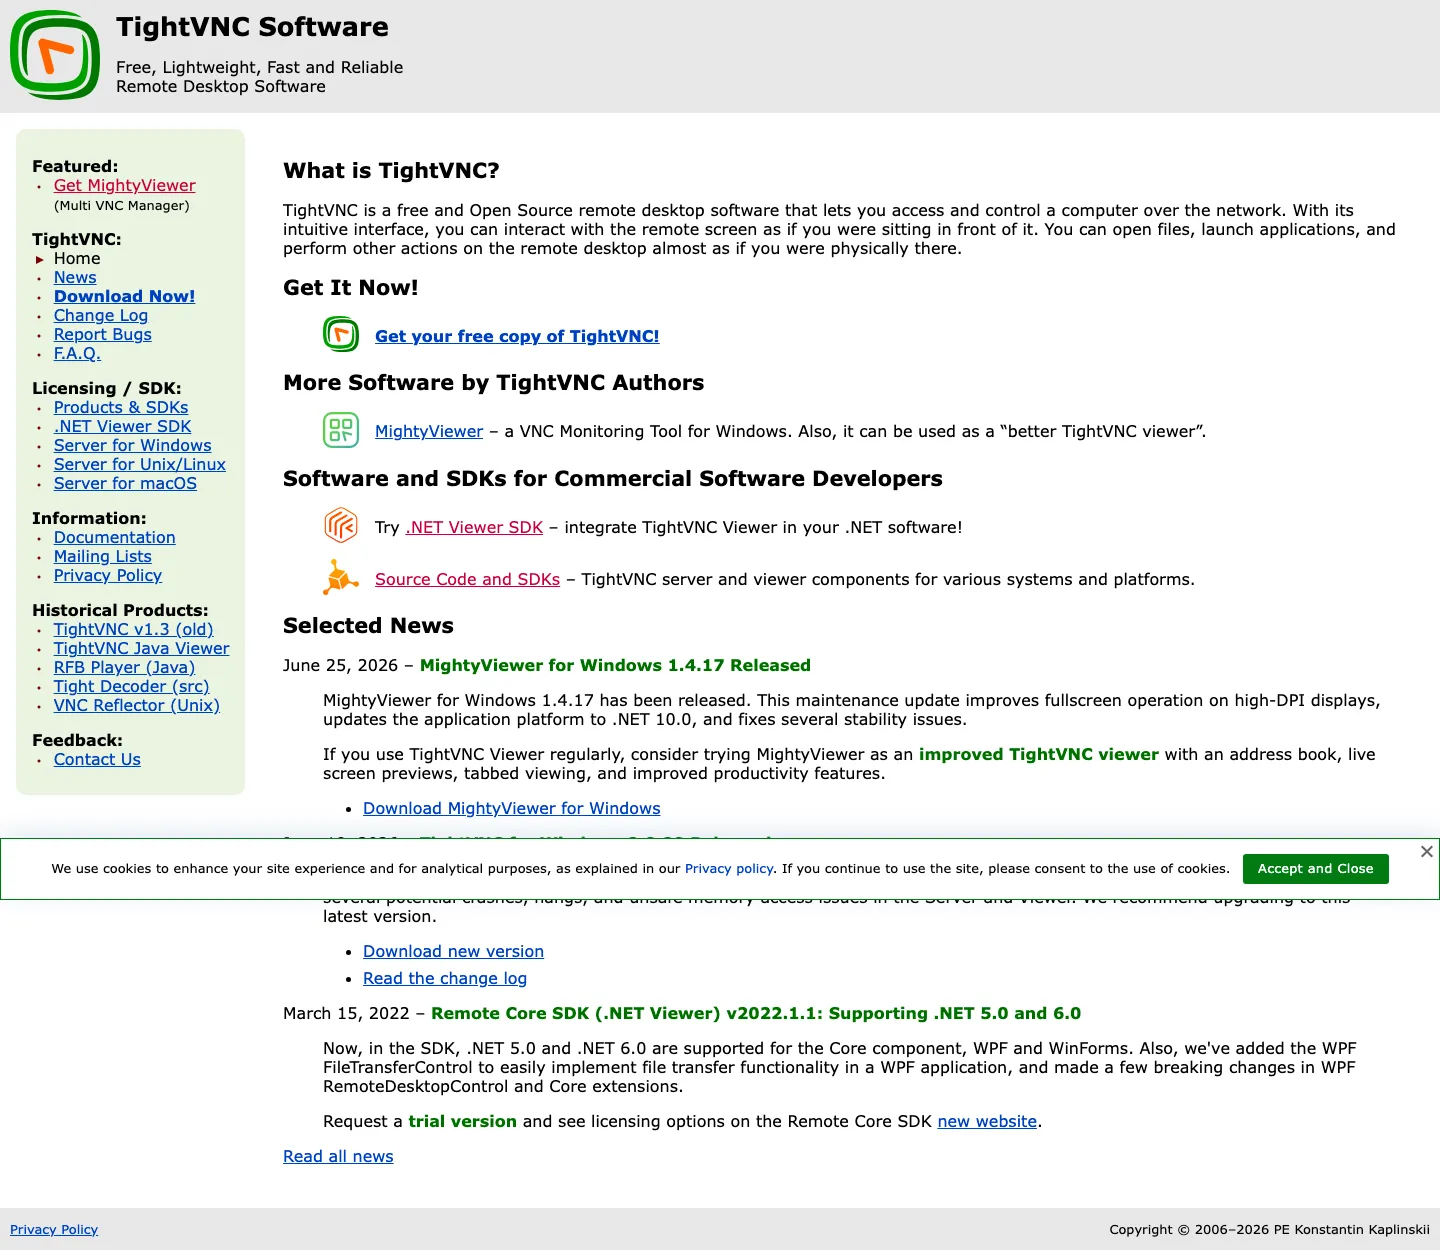Click the orange .NET Viewer SDK icon

click(341, 525)
